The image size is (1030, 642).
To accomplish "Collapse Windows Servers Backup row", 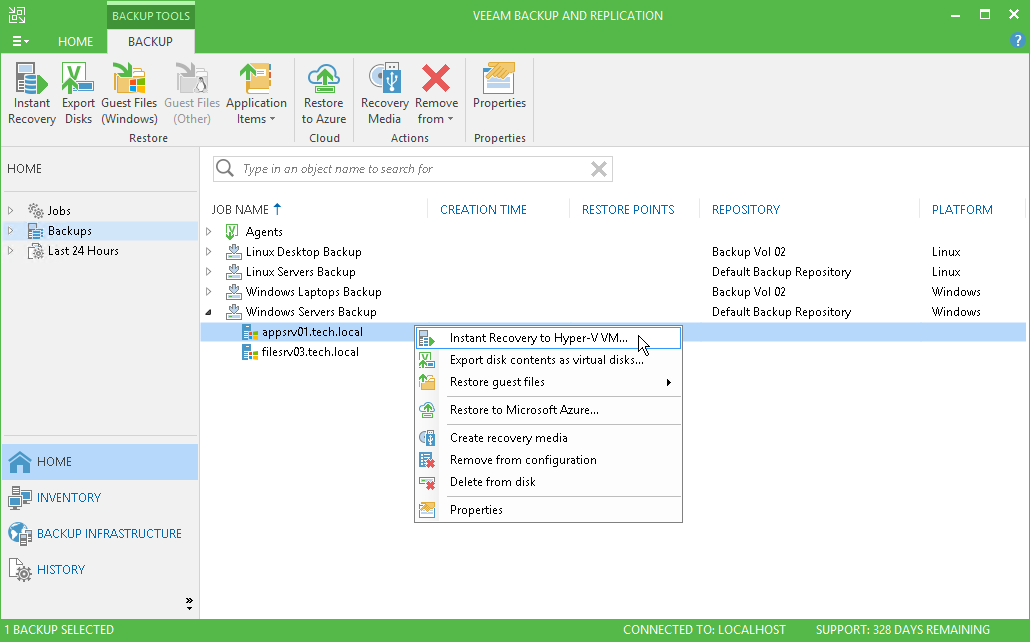I will click(209, 311).
